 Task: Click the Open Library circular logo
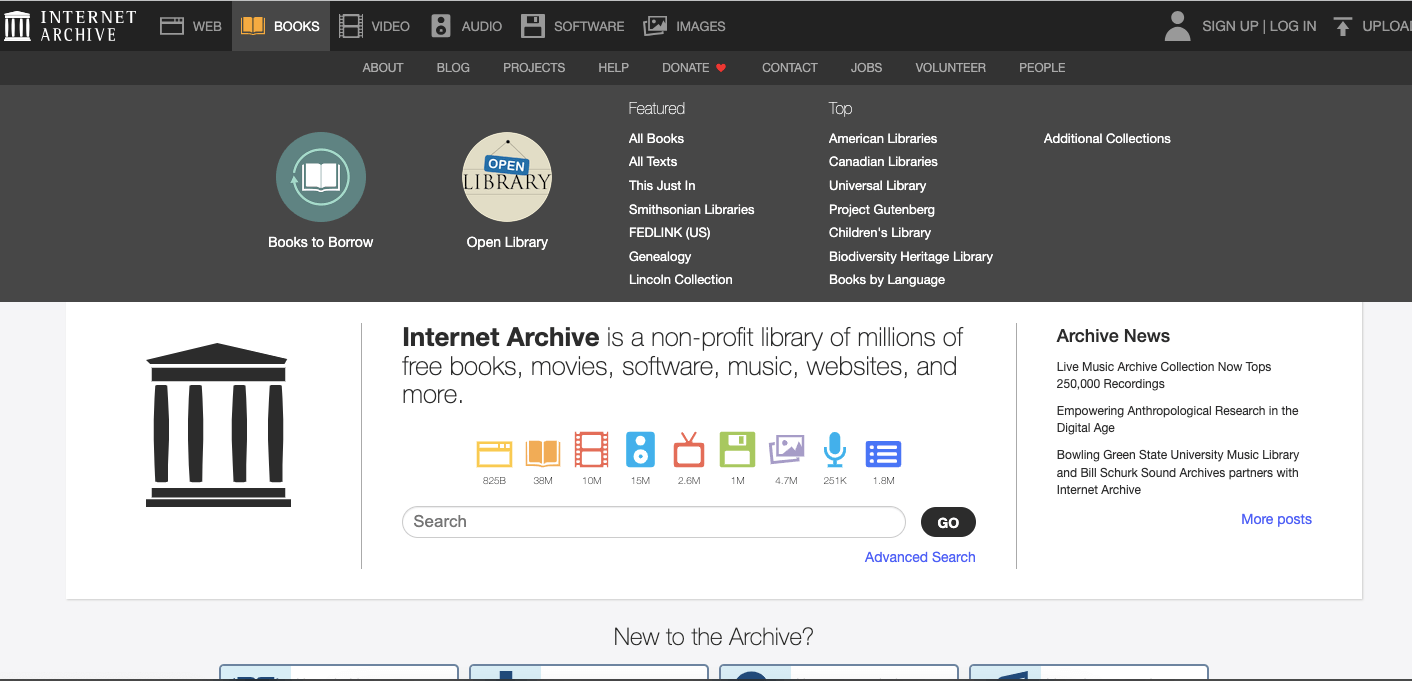pyautogui.click(x=507, y=177)
